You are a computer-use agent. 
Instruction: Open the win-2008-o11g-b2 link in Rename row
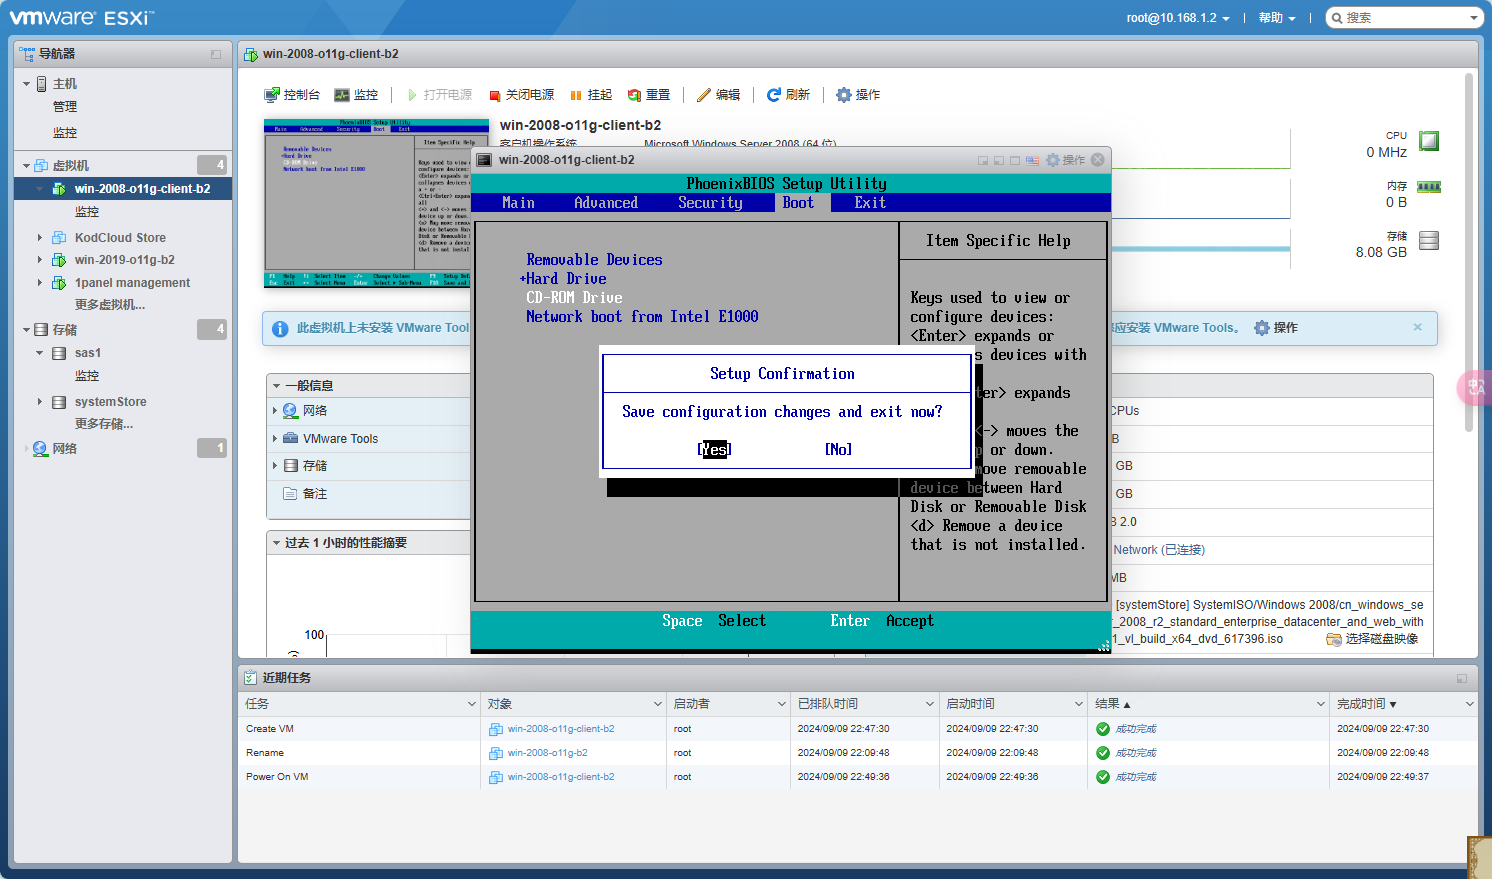pos(547,753)
